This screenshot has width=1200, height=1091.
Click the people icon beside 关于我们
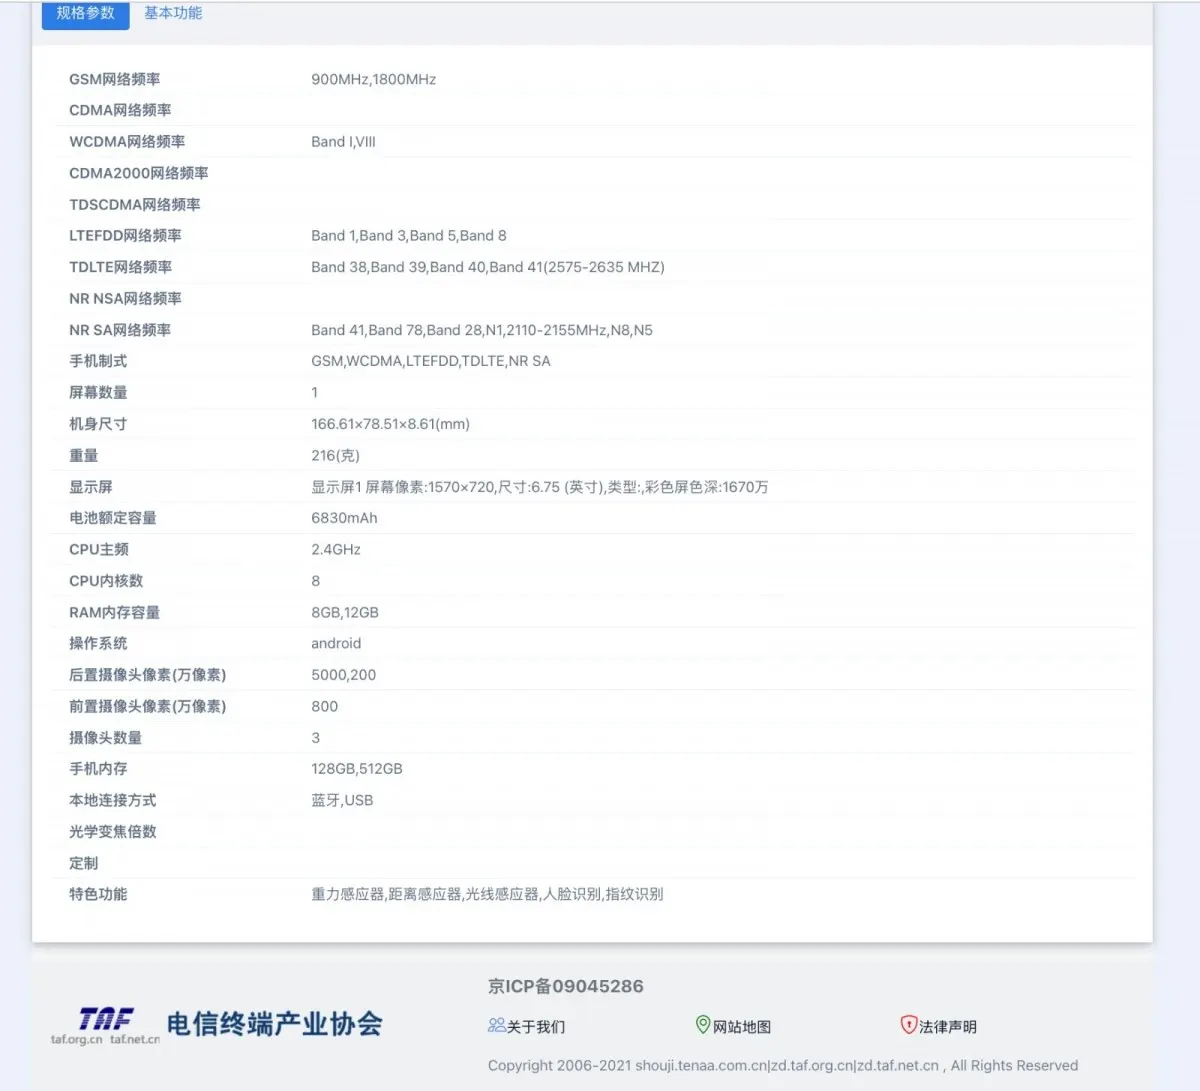495,1025
